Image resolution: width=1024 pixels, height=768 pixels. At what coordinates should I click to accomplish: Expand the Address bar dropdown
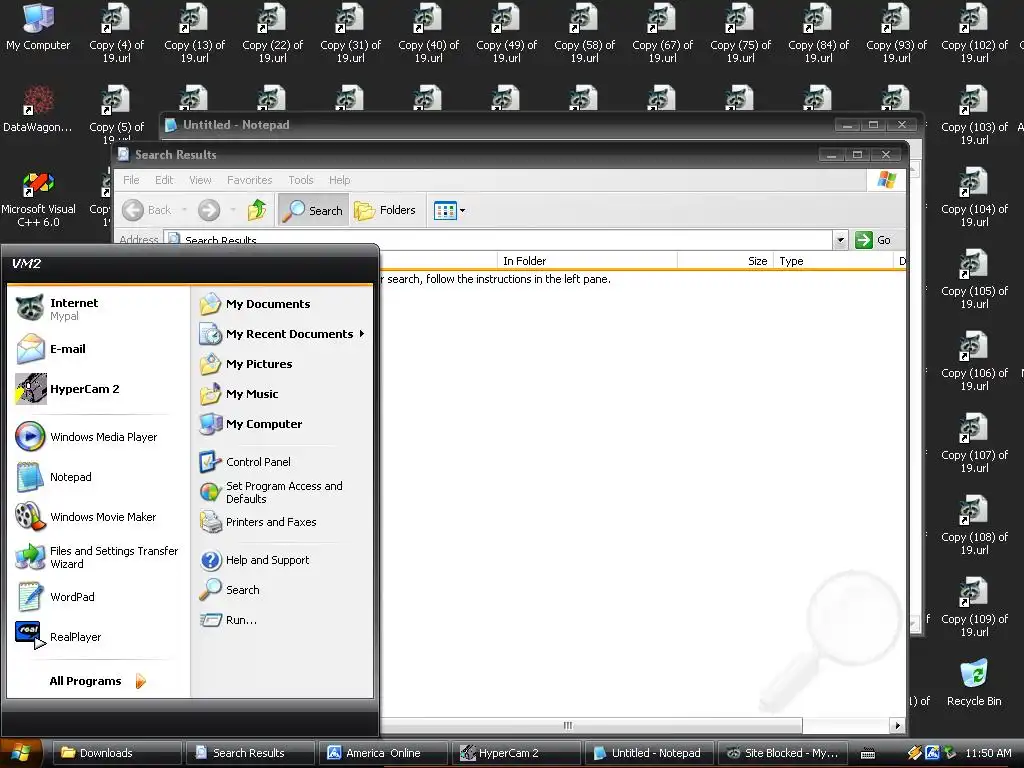click(x=840, y=240)
